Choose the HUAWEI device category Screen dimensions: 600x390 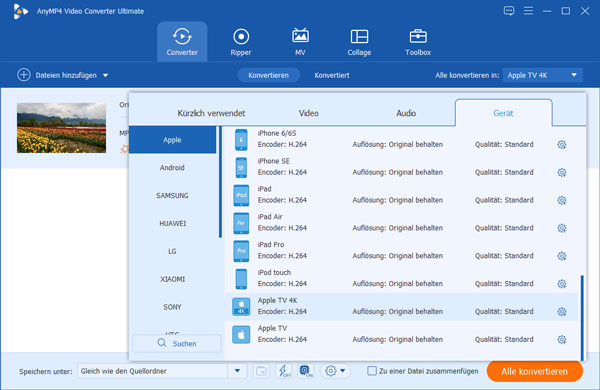[x=173, y=224]
